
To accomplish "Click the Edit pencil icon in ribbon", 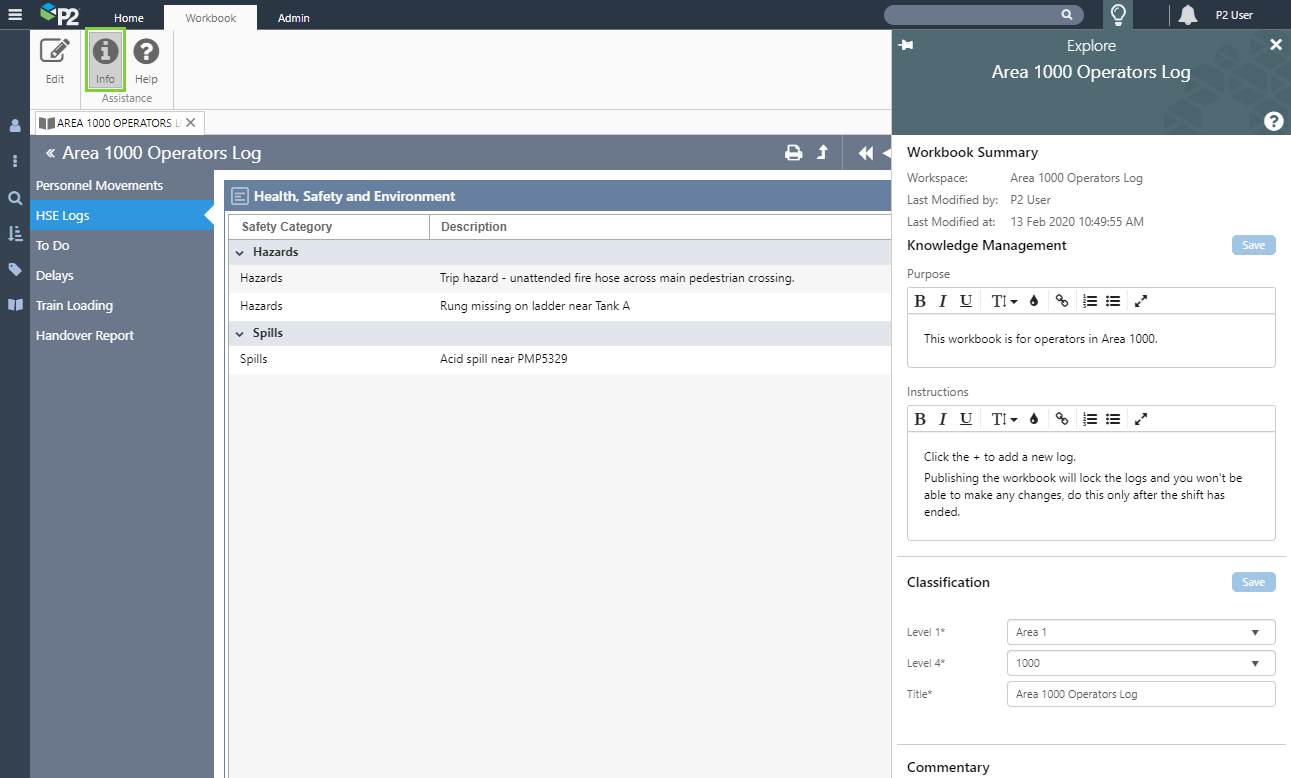I will (55, 52).
